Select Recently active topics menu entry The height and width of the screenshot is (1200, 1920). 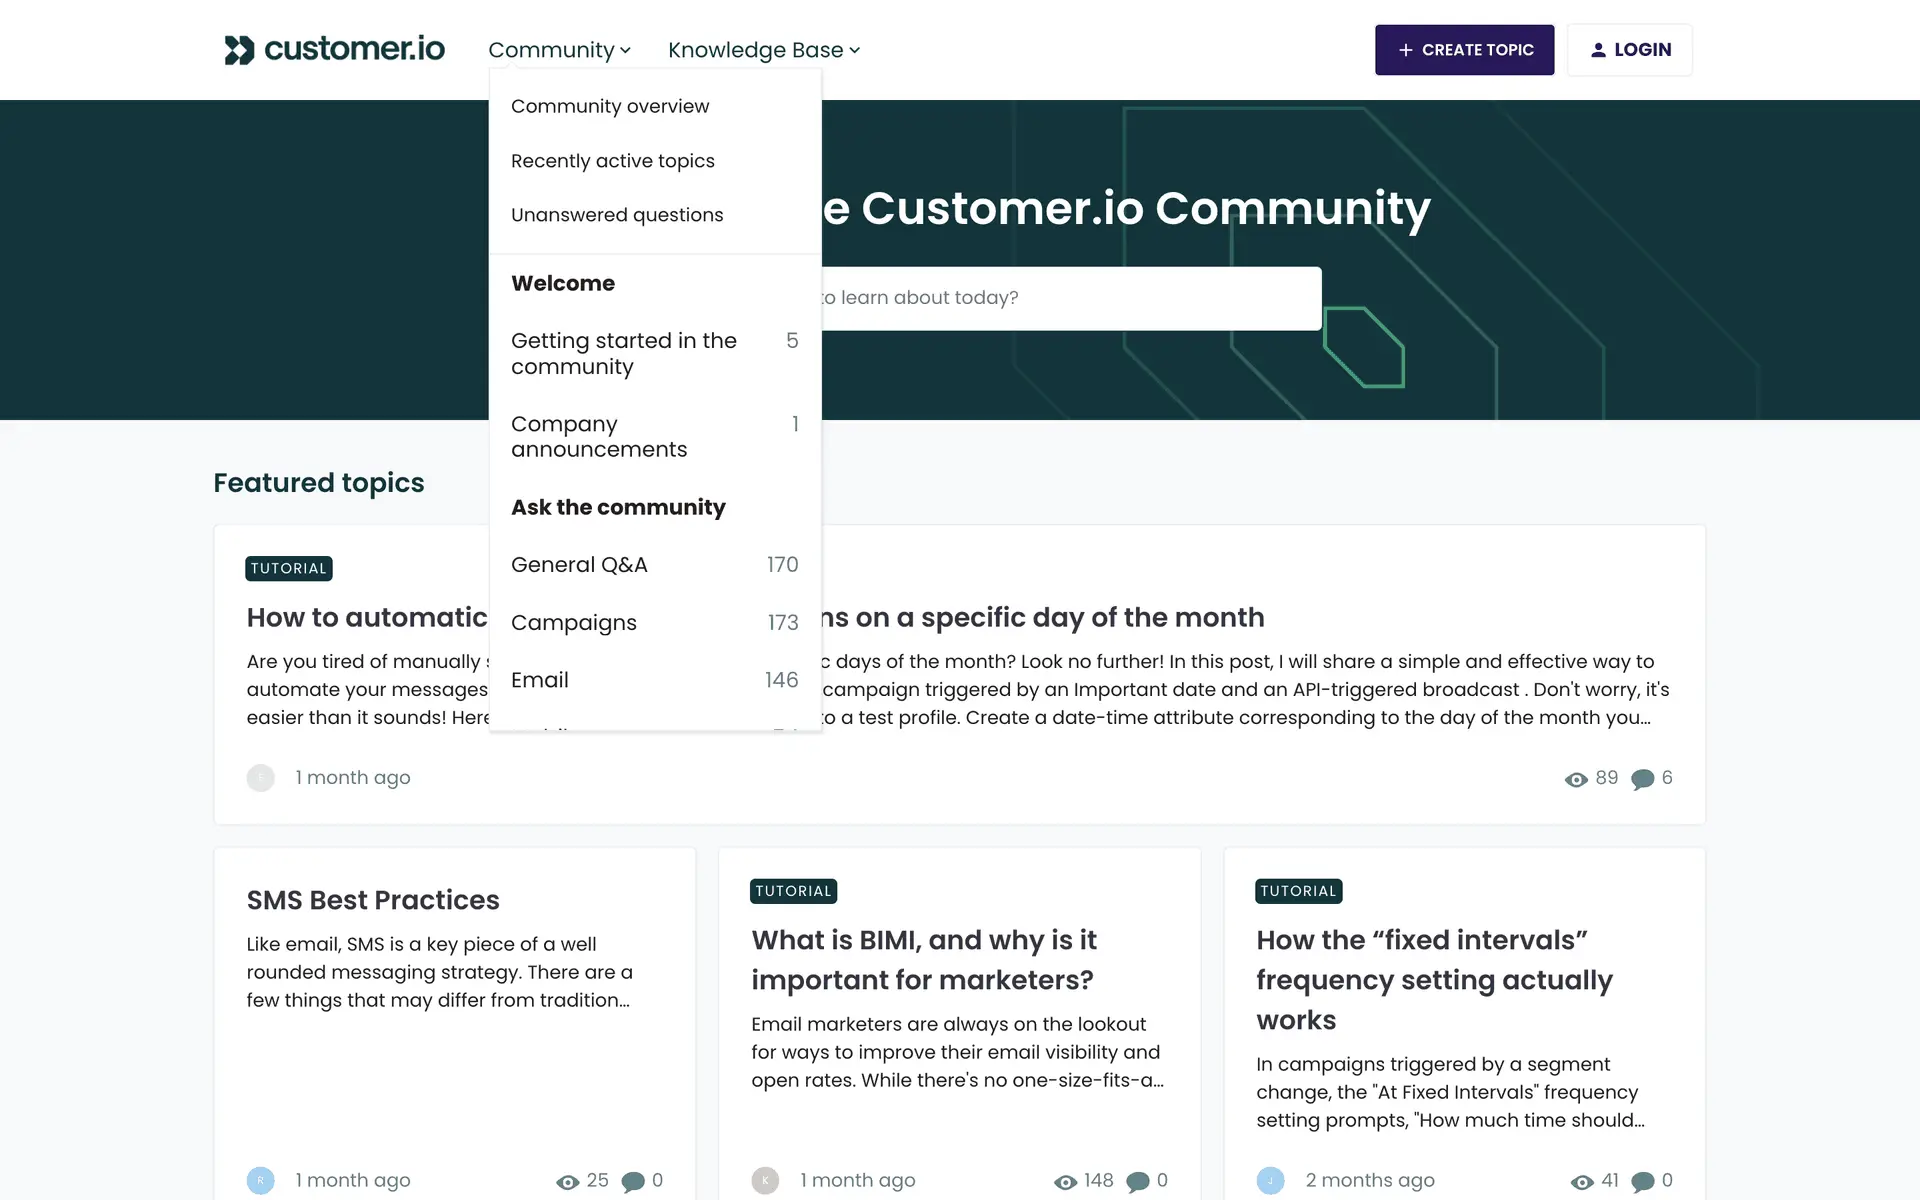coord(612,161)
